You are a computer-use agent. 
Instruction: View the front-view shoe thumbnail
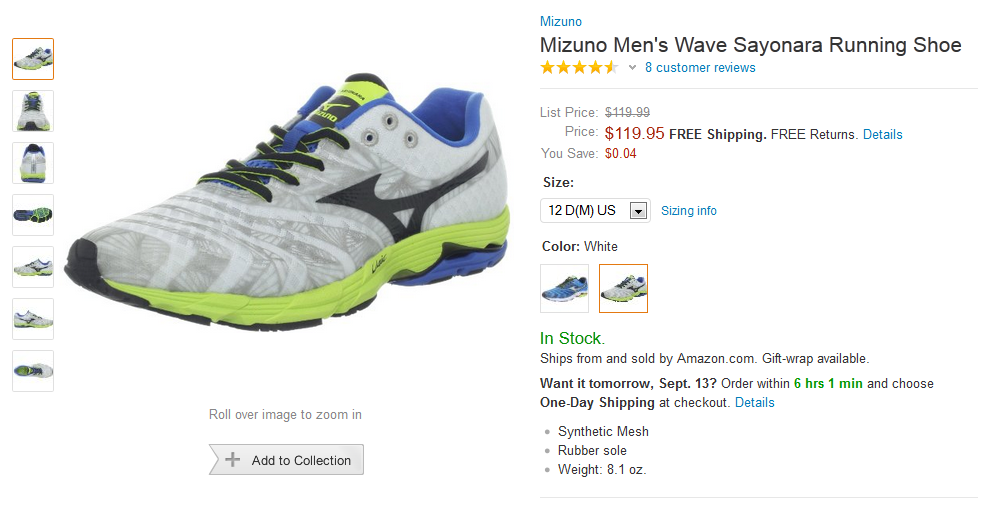click(x=33, y=111)
